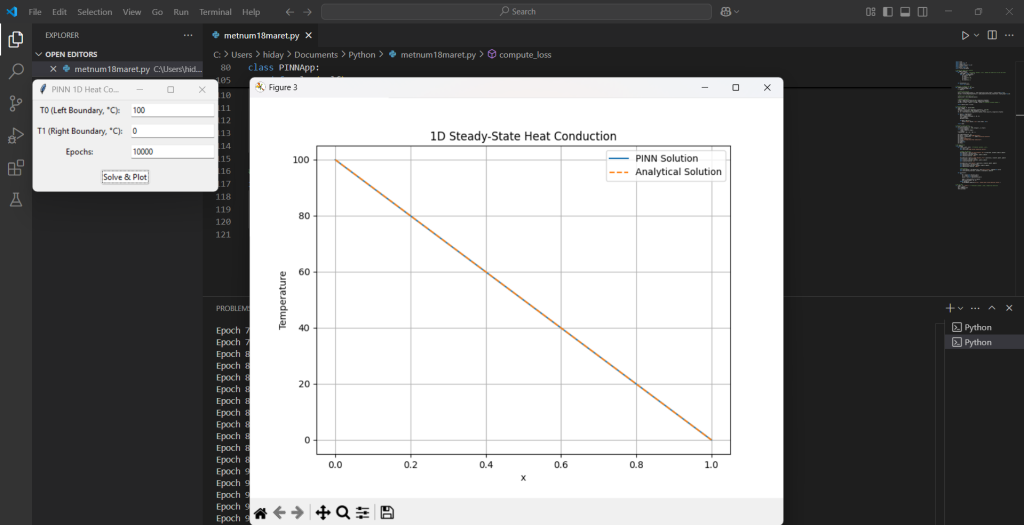Select the Pan axes tool in figure toolbar
The image size is (1024, 525).
coord(323,513)
